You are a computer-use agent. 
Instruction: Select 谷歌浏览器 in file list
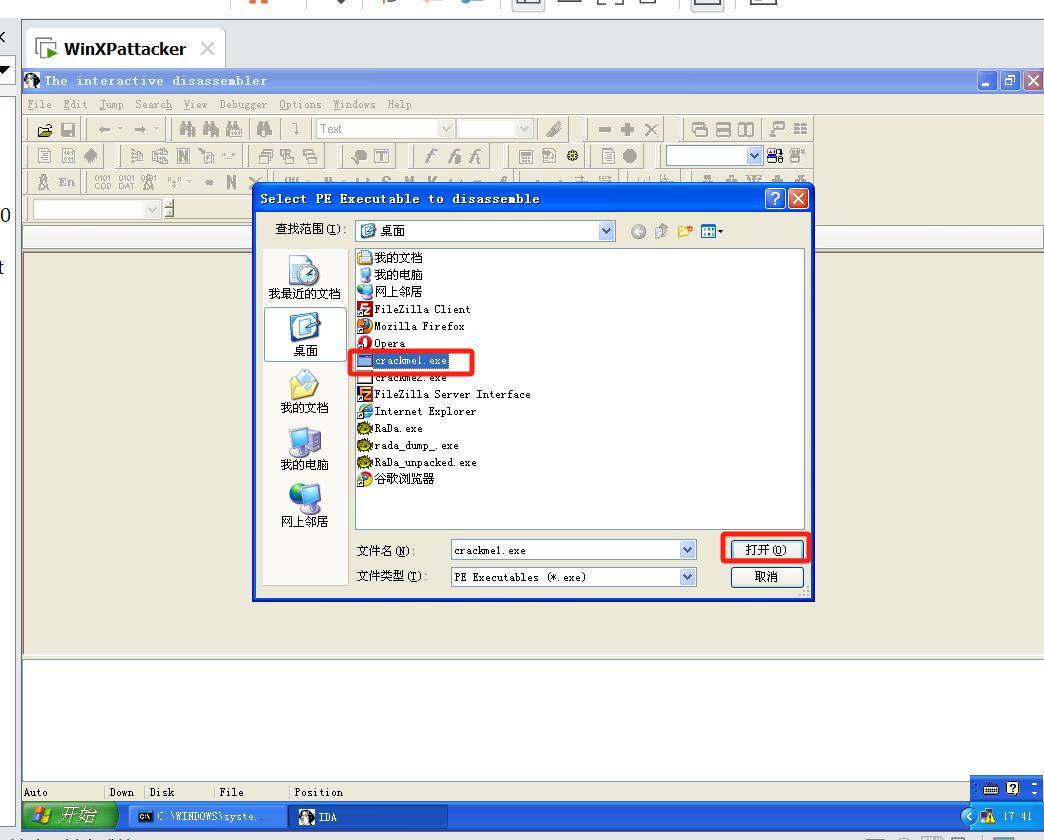click(396, 479)
